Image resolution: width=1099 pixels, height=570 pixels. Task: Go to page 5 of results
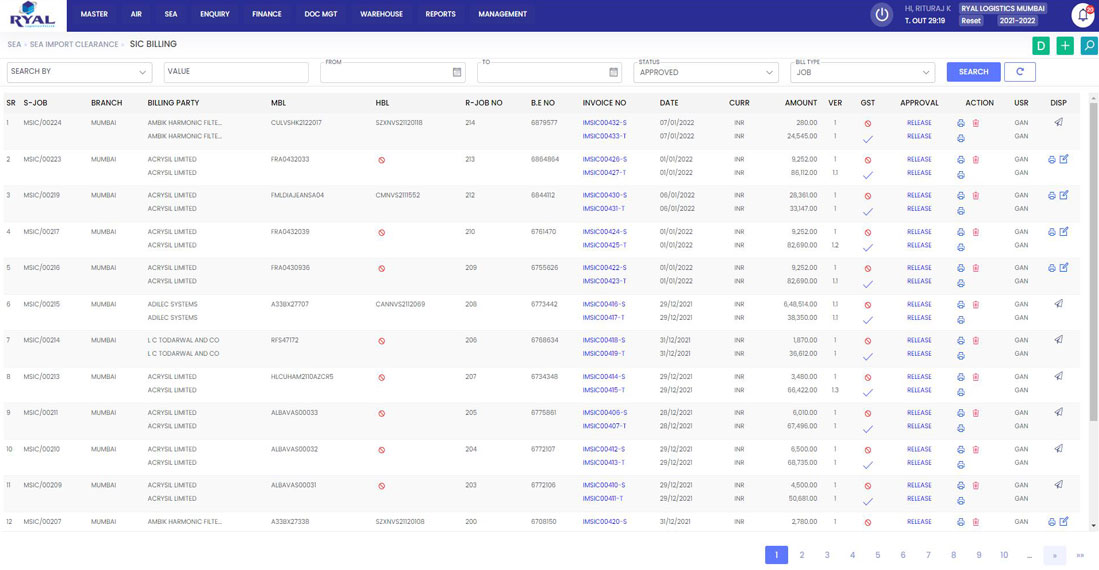tap(878, 555)
